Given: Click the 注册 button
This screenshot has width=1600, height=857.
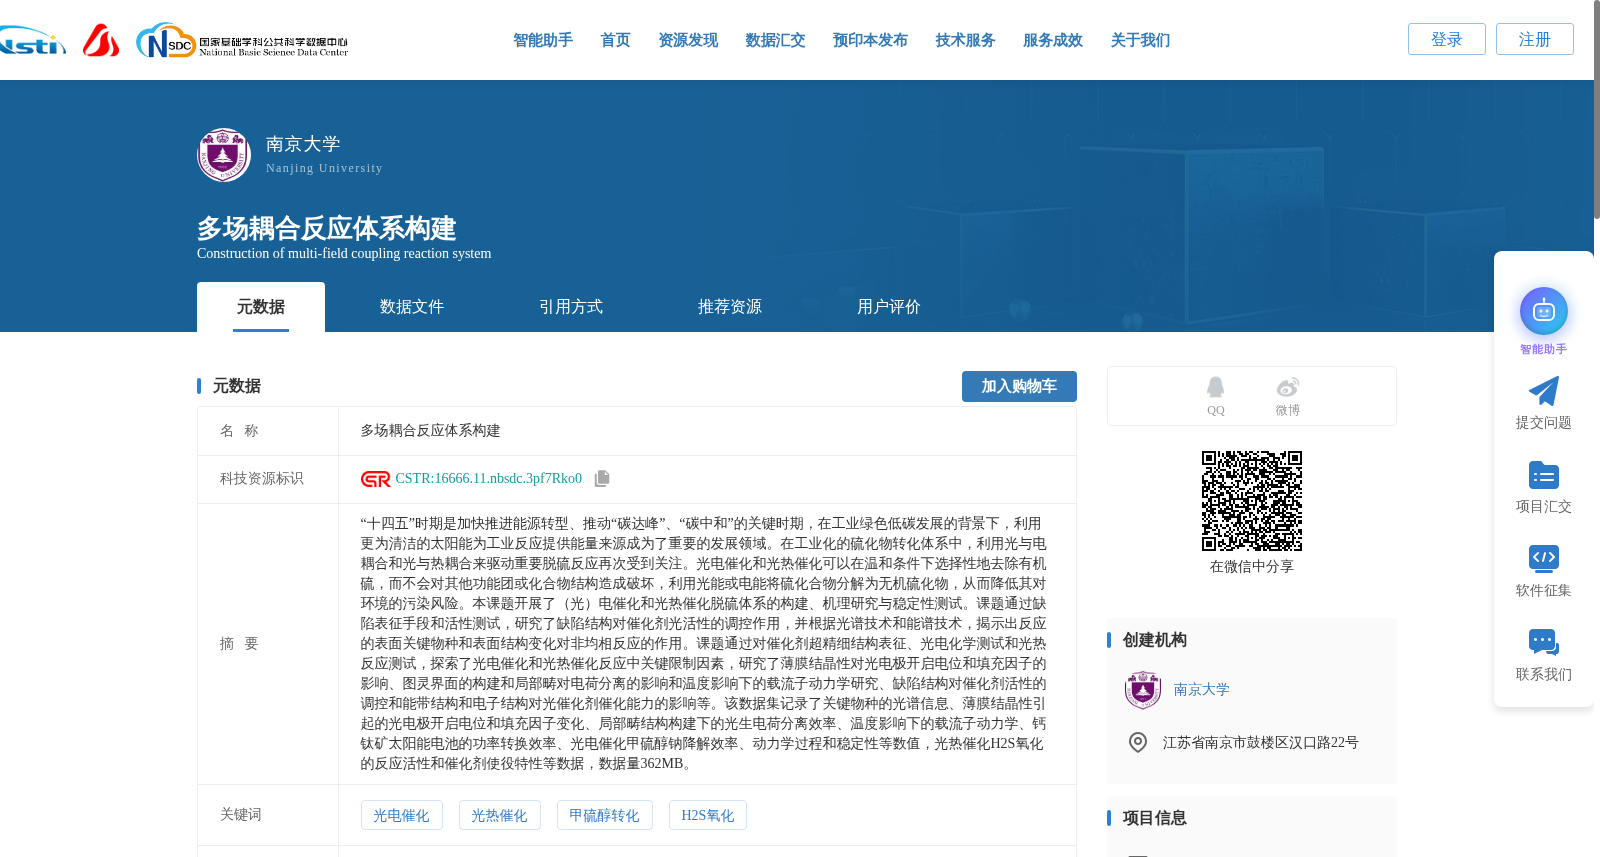Looking at the screenshot, I should (1535, 39).
